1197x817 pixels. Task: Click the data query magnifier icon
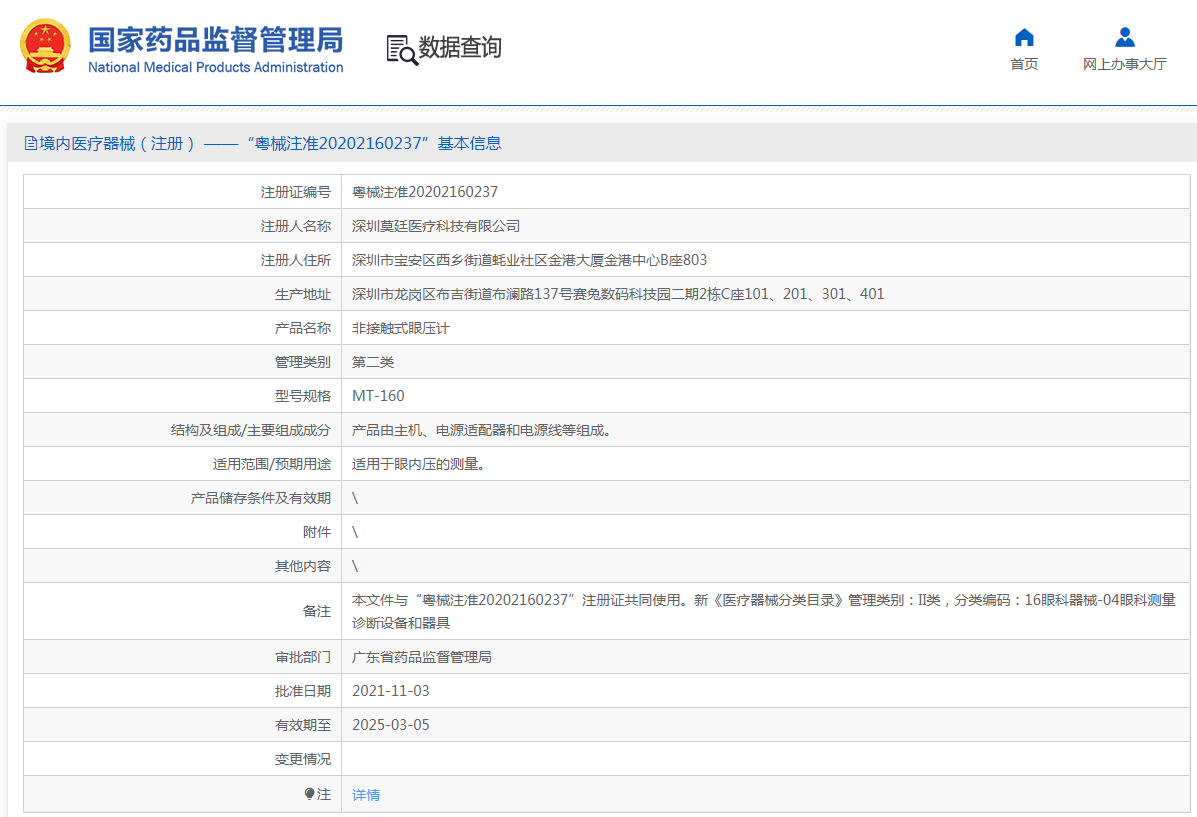pos(402,50)
